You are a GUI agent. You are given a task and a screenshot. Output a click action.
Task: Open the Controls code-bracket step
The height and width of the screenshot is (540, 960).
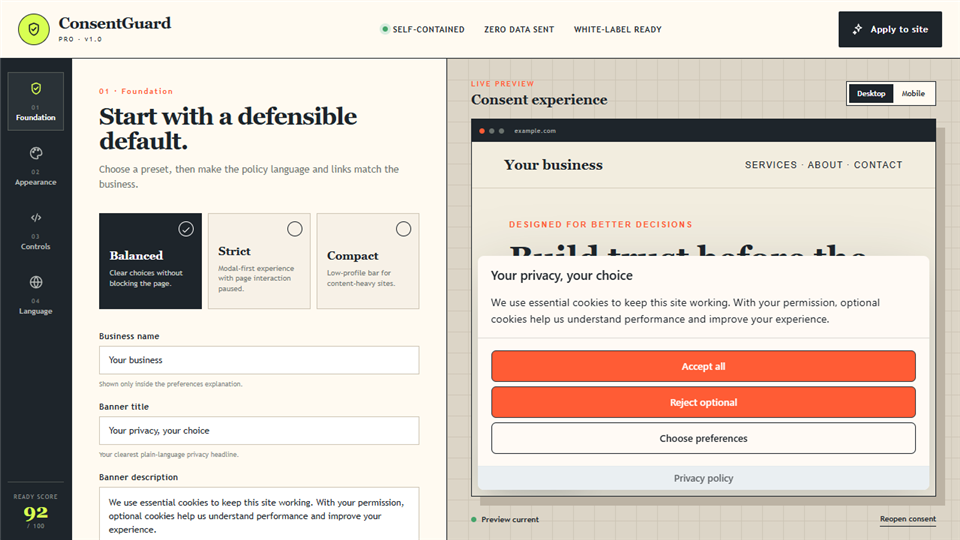tap(36, 231)
